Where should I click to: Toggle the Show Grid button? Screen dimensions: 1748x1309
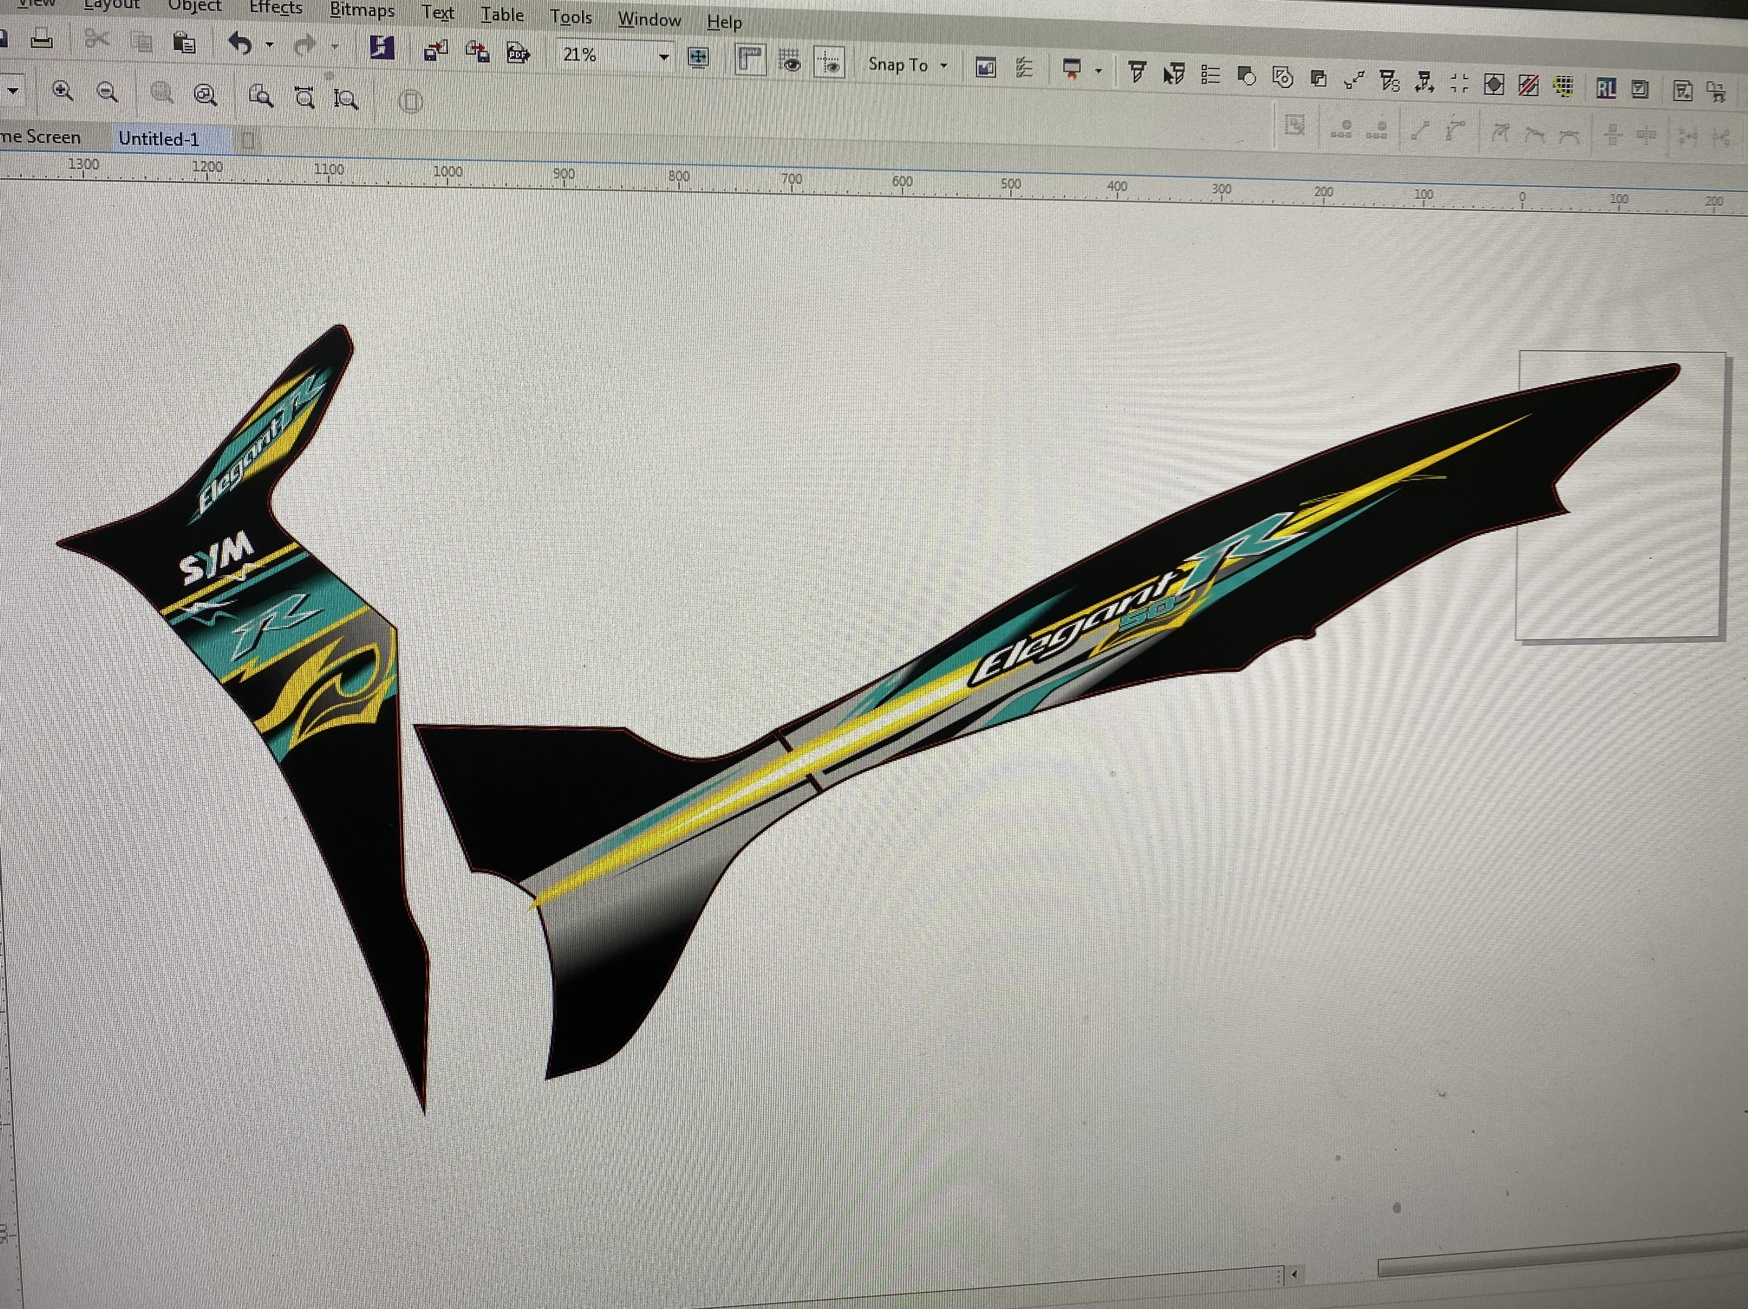point(790,61)
